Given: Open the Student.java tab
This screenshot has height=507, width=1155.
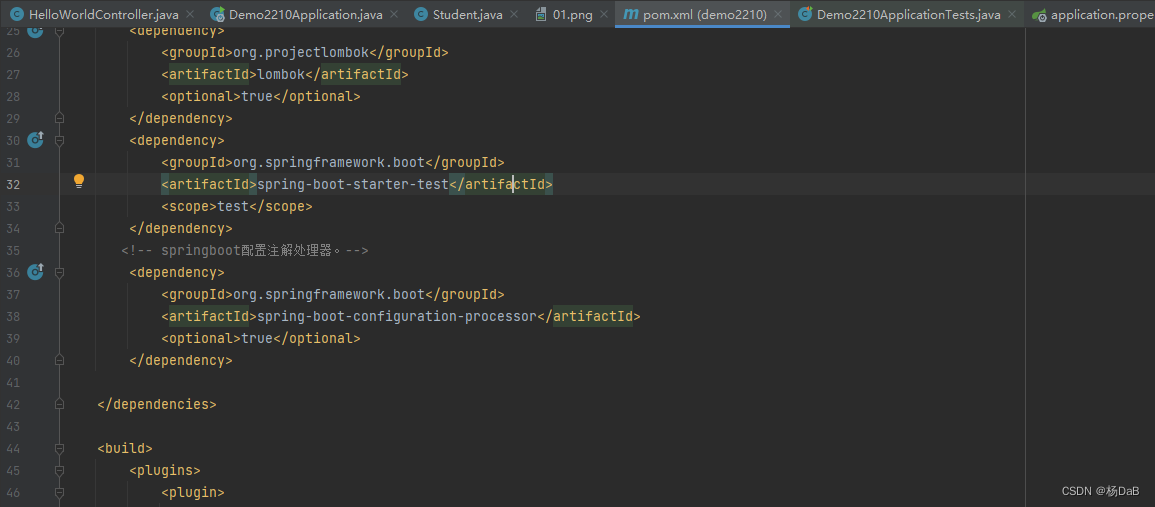Looking at the screenshot, I should pos(467,15).
